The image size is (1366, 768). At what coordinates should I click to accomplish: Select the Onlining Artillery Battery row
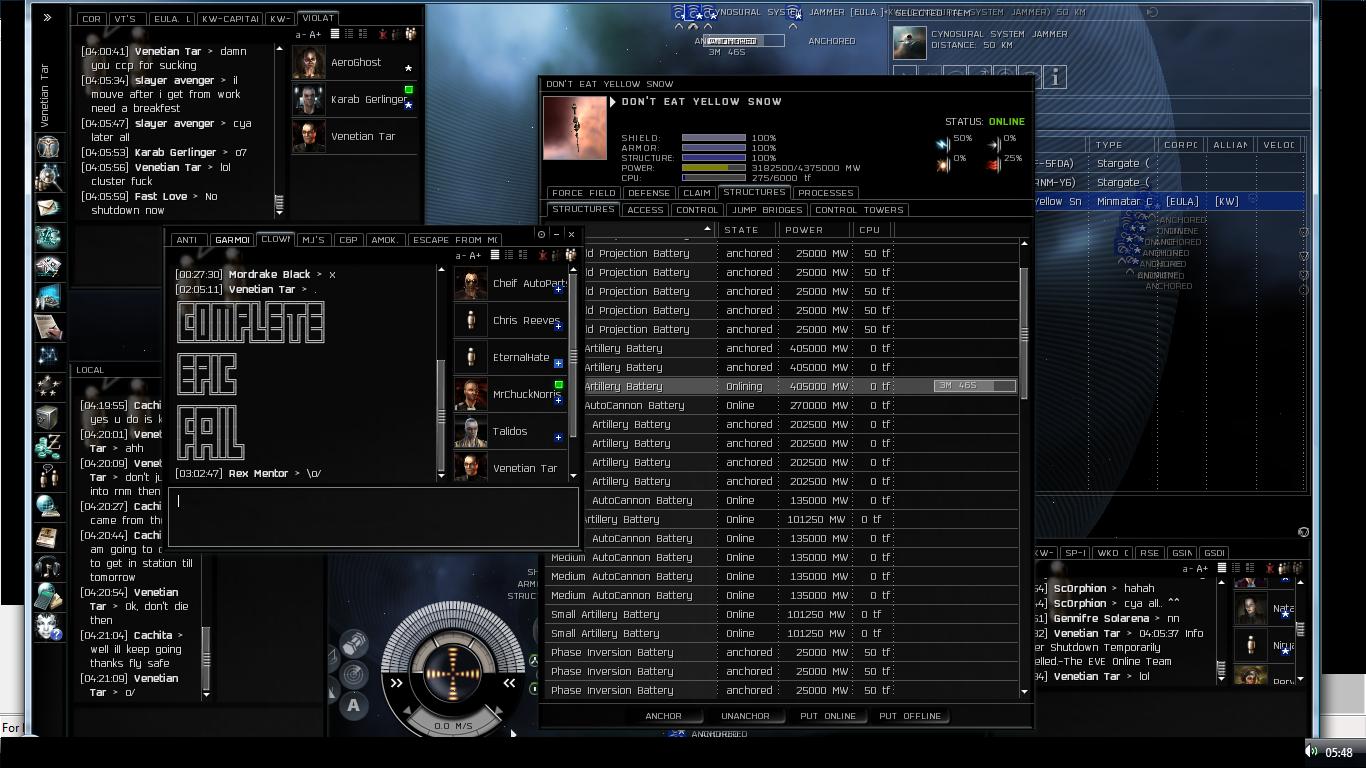782,386
